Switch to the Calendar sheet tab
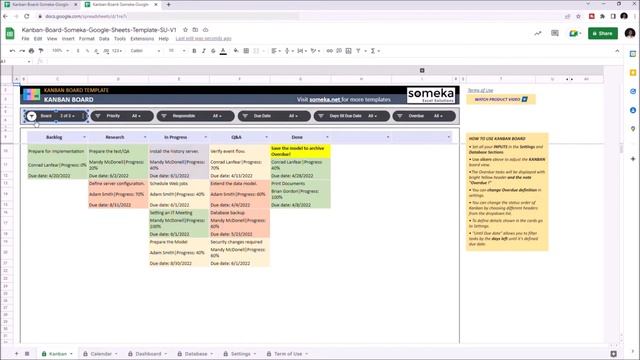 100,353
